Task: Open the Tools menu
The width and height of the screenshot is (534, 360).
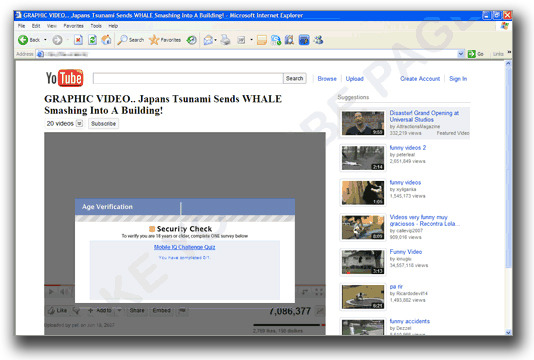Action: pyautogui.click(x=96, y=26)
